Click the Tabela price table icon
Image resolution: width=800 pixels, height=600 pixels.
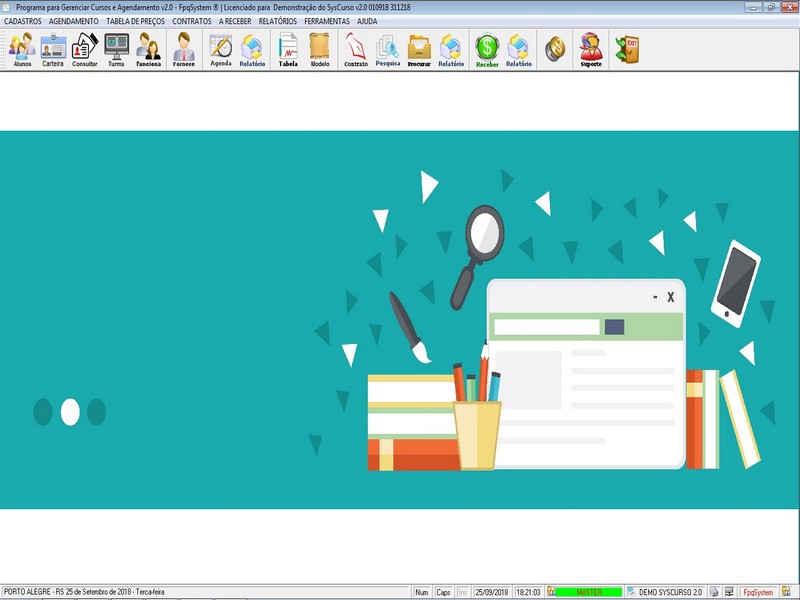(288, 49)
